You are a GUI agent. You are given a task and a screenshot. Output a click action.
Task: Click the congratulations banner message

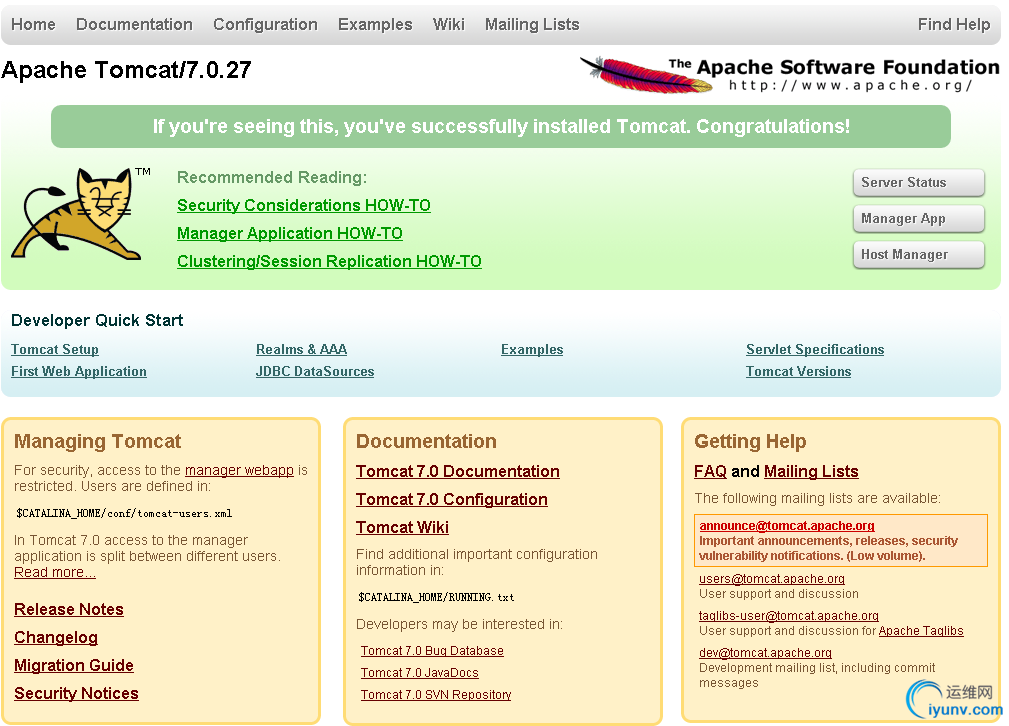click(501, 126)
